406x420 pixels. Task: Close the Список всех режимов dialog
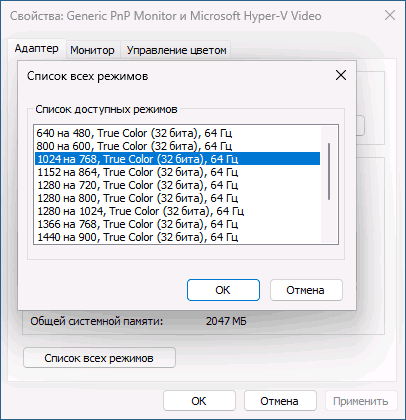(341, 75)
